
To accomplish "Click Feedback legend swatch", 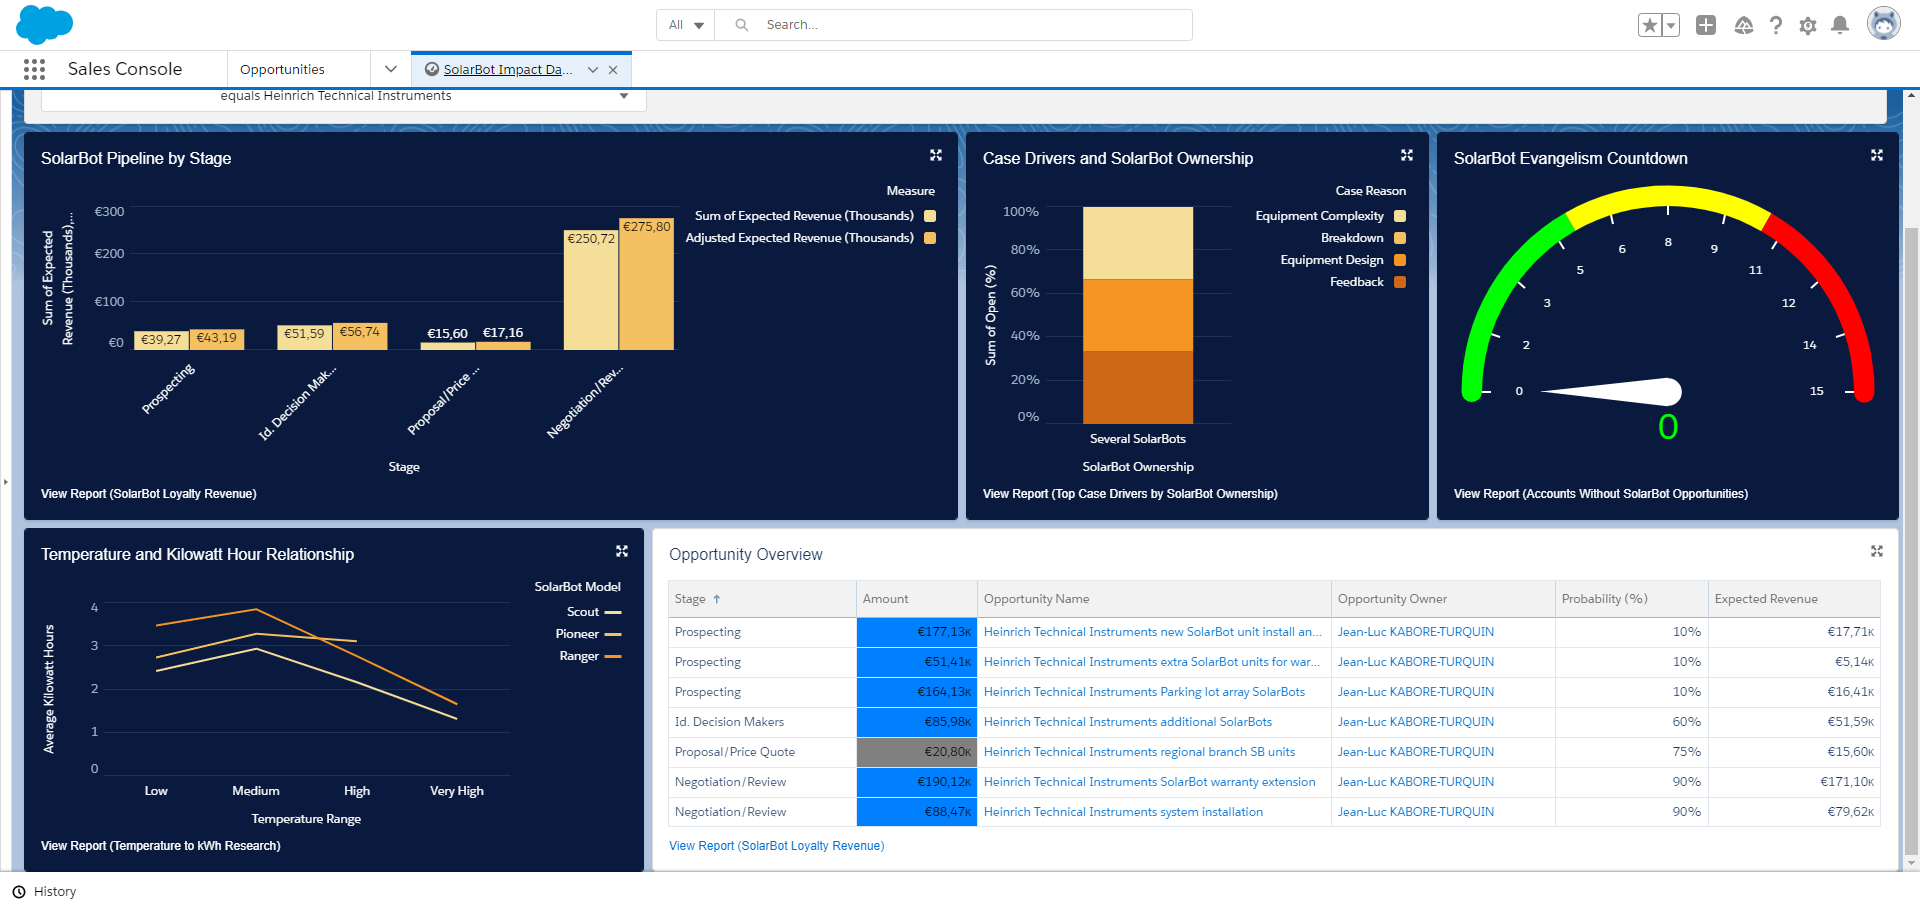I will coord(1400,282).
